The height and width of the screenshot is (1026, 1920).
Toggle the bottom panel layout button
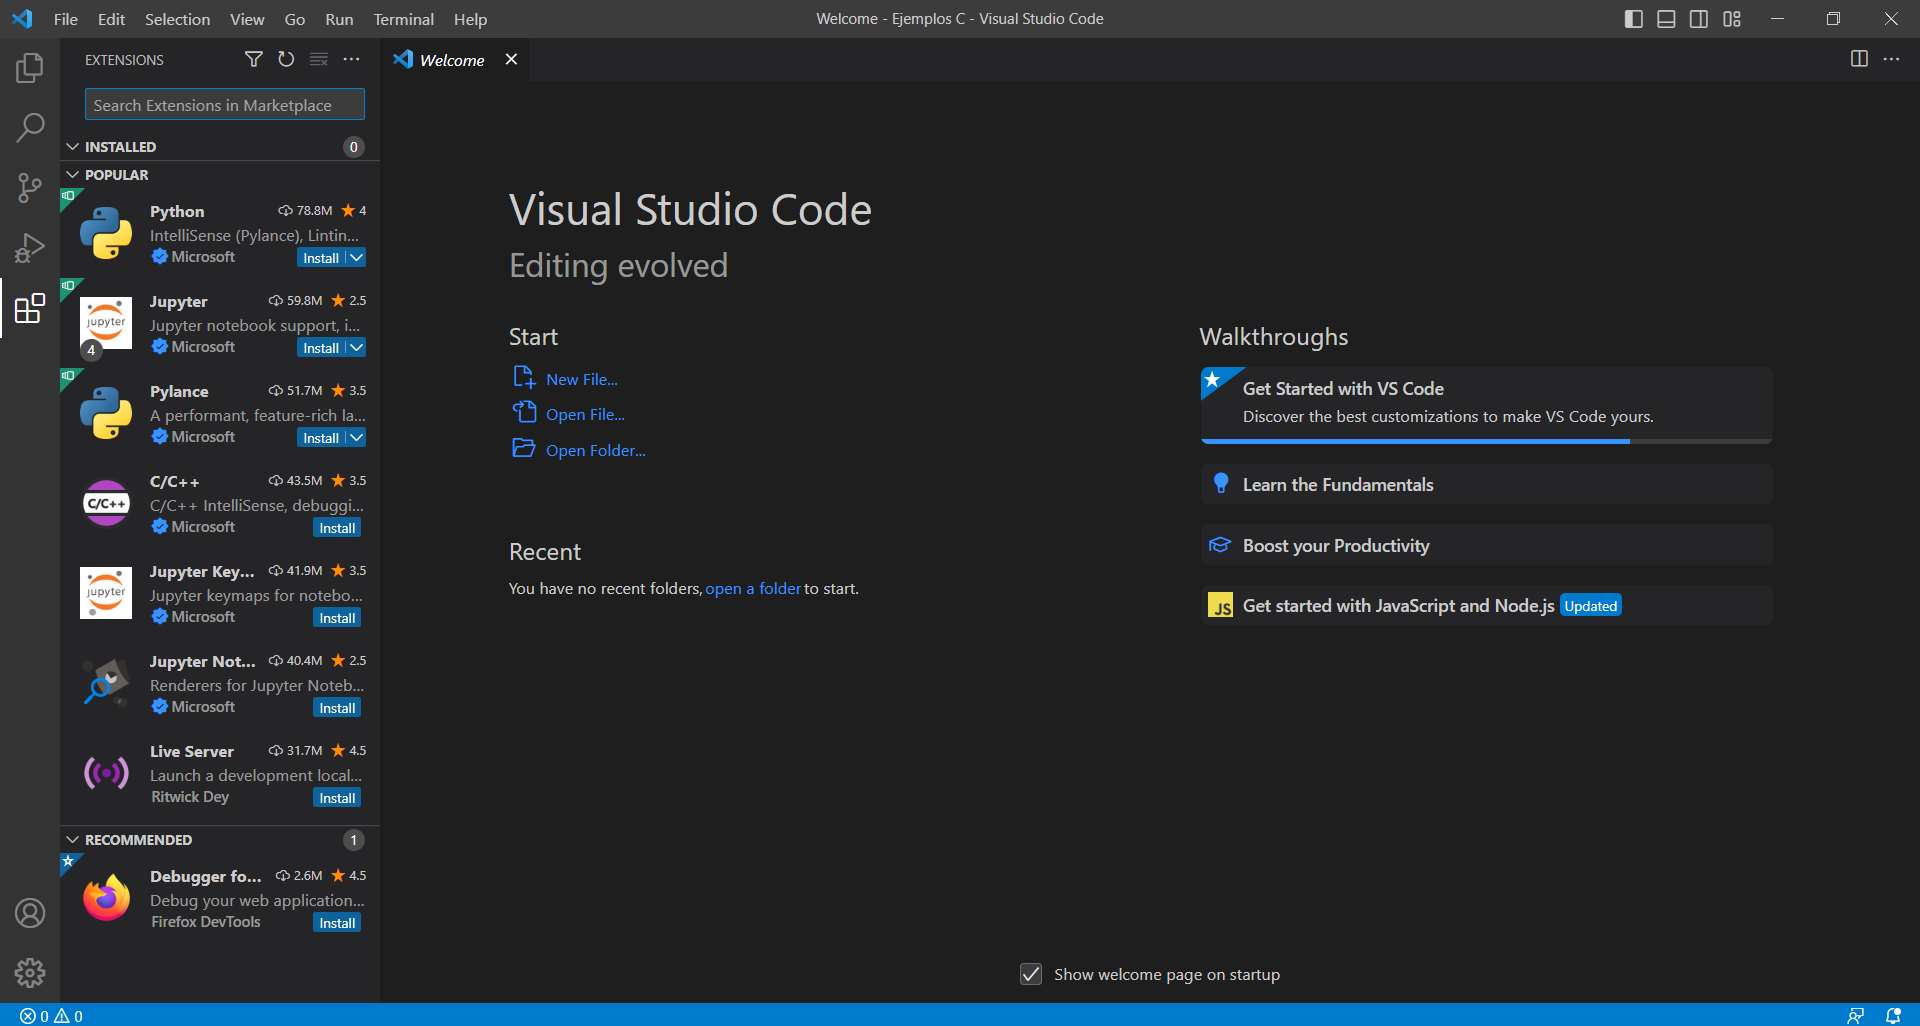[1666, 19]
